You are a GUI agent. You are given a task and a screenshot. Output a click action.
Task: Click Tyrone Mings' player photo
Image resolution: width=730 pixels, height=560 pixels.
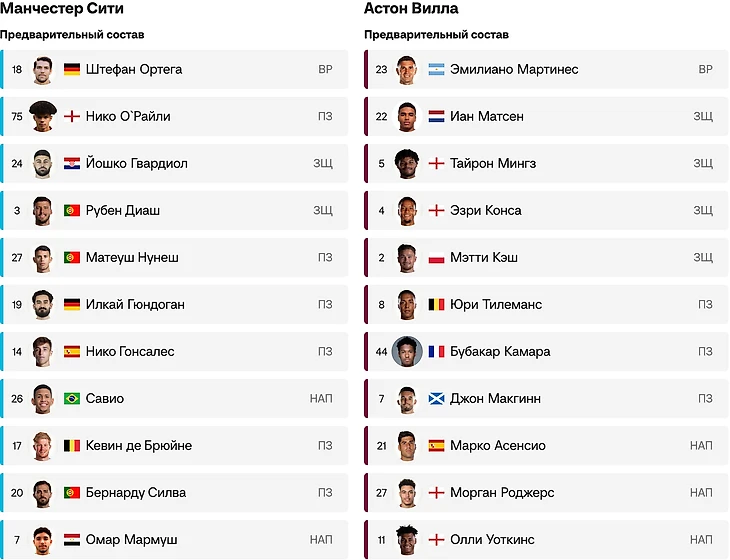click(406, 163)
